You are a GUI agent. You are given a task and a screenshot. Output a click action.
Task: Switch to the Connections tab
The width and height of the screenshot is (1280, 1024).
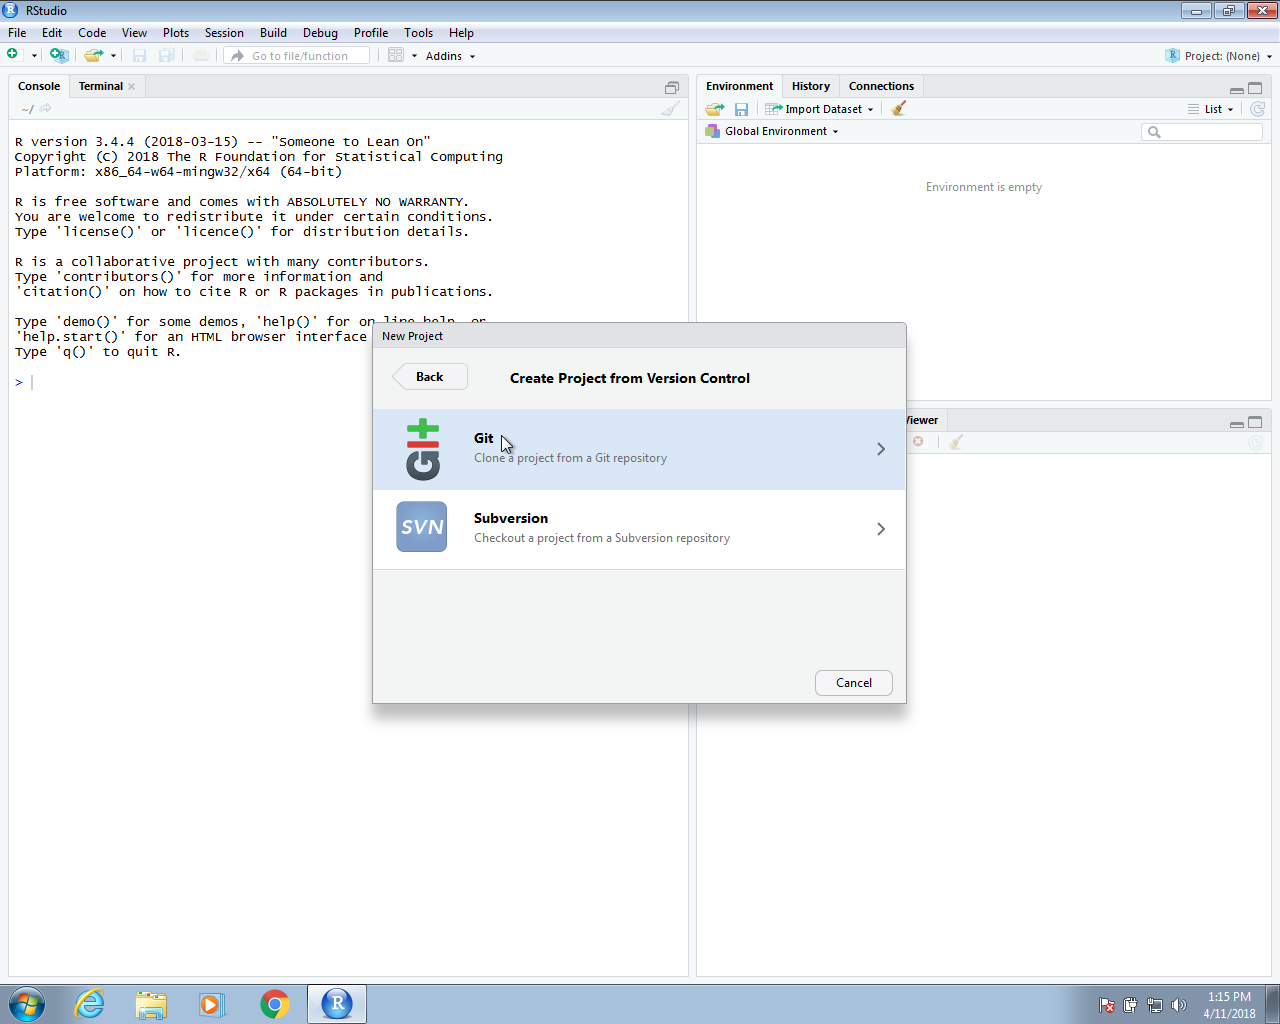[x=881, y=86]
